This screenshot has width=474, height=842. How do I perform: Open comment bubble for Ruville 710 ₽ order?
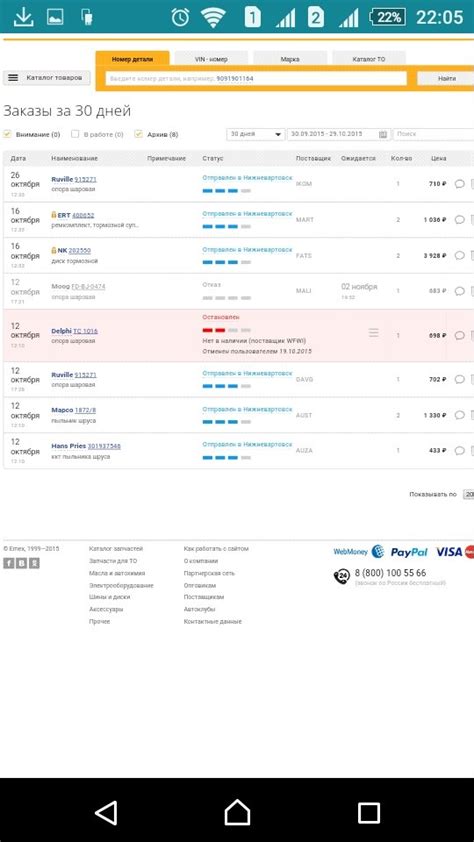click(460, 184)
